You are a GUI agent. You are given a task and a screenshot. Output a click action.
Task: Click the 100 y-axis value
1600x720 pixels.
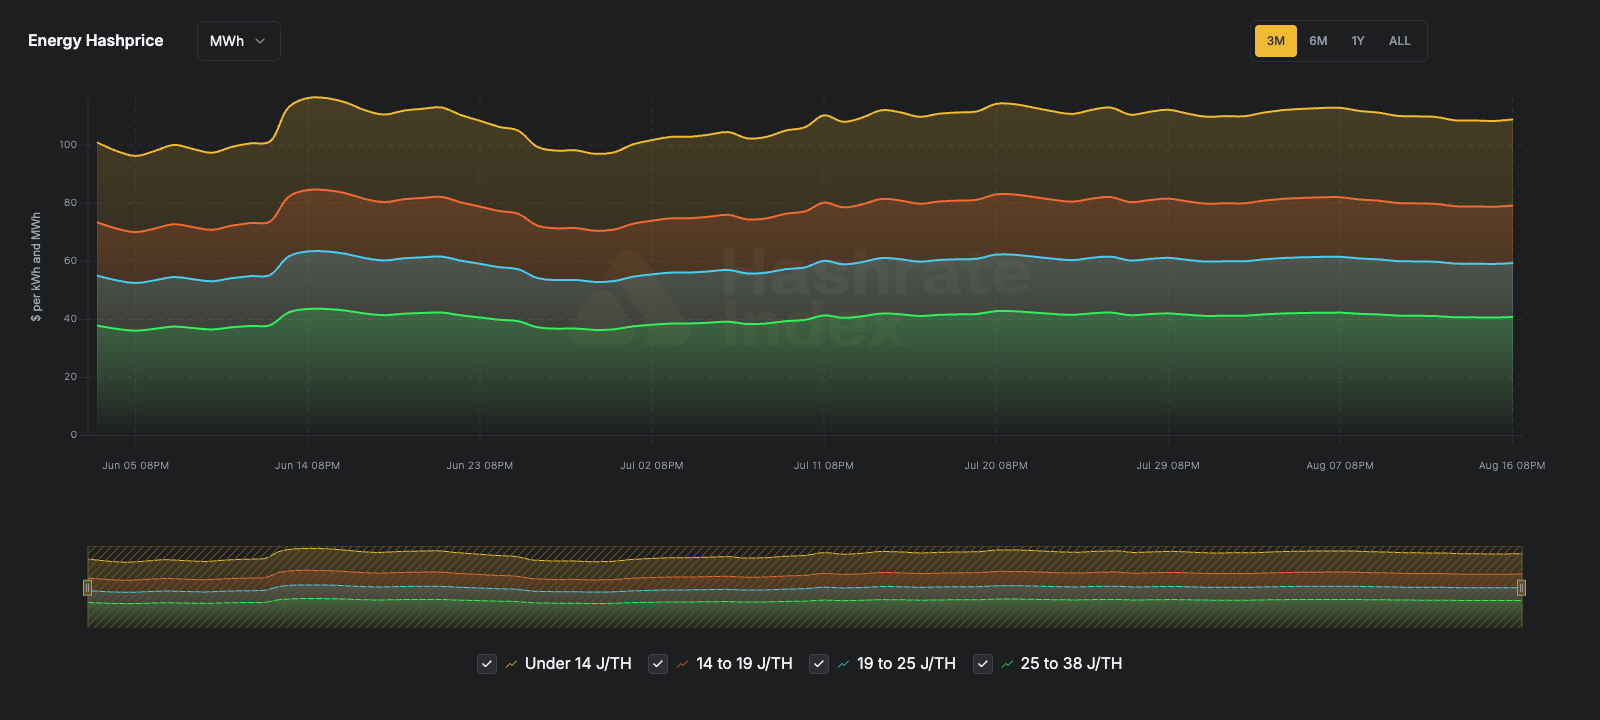[x=68, y=145]
